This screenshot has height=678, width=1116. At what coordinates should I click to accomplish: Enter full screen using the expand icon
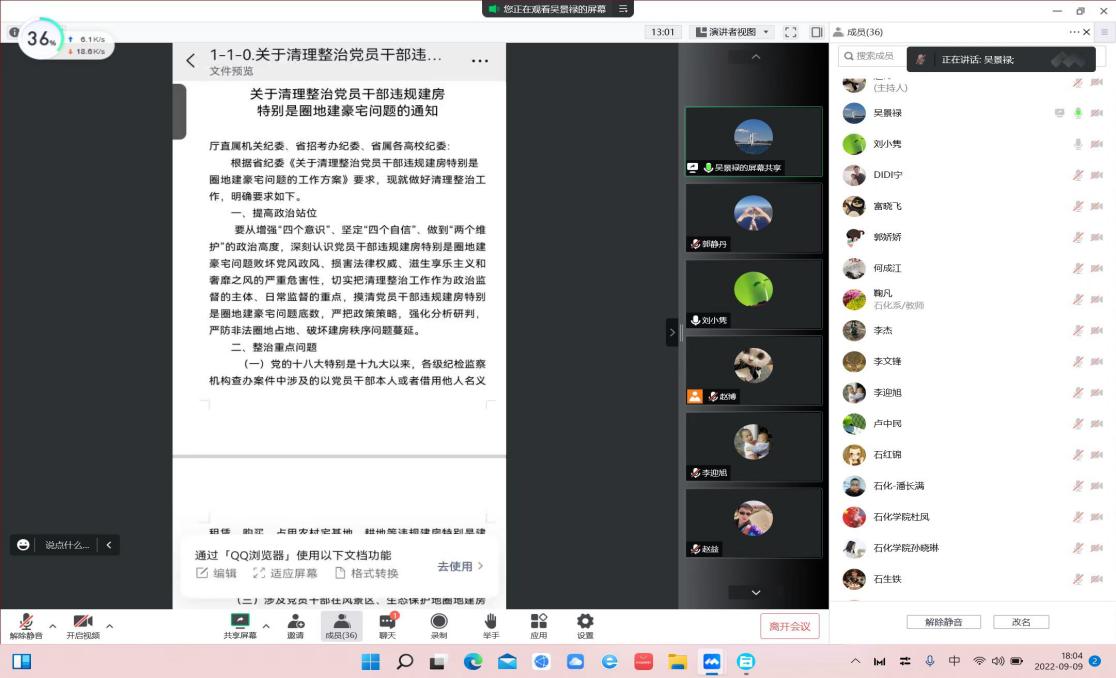click(x=791, y=32)
